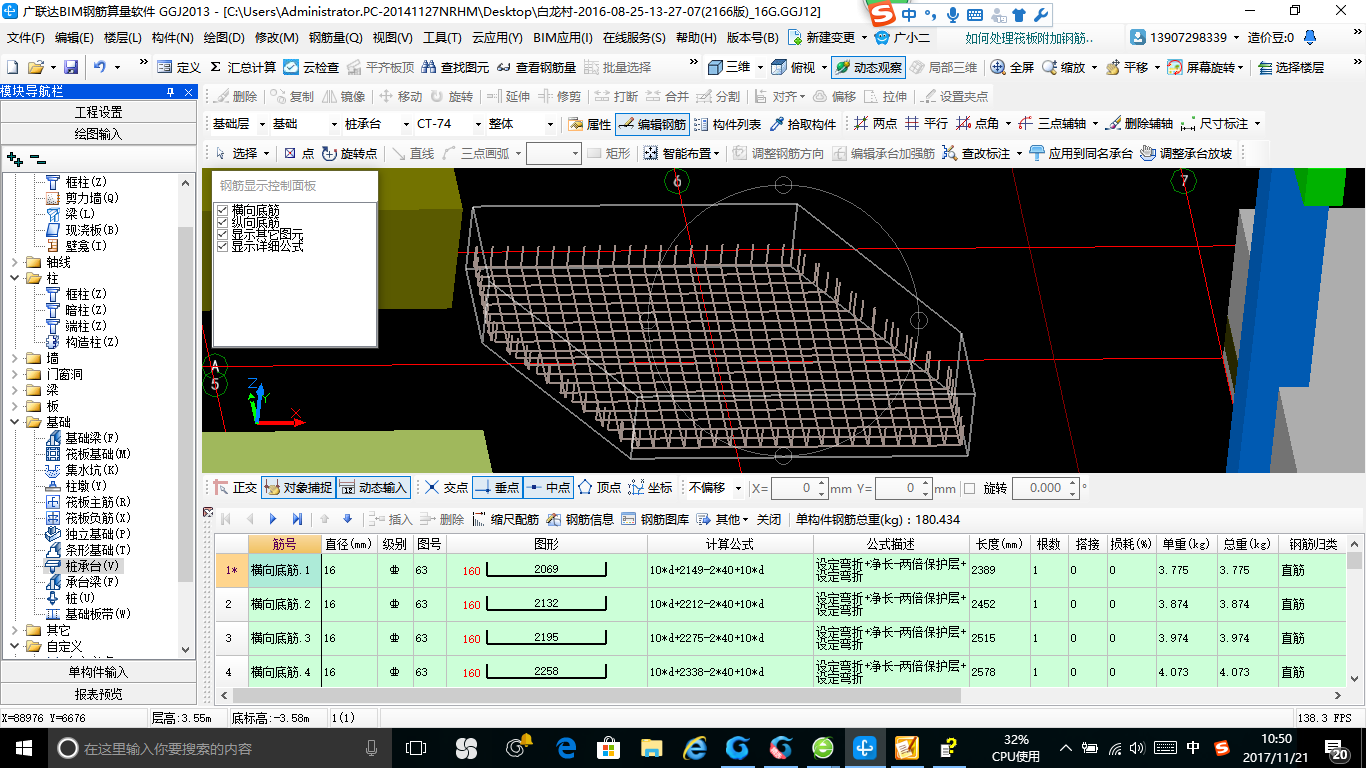Toggle 动态输入 dynamic input
The width and height of the screenshot is (1366, 768).
(x=373, y=488)
